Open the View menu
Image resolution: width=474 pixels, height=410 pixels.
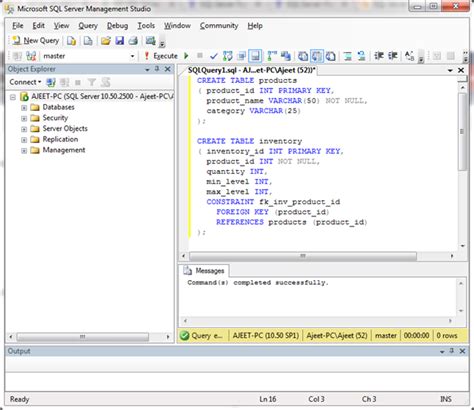coord(61,26)
